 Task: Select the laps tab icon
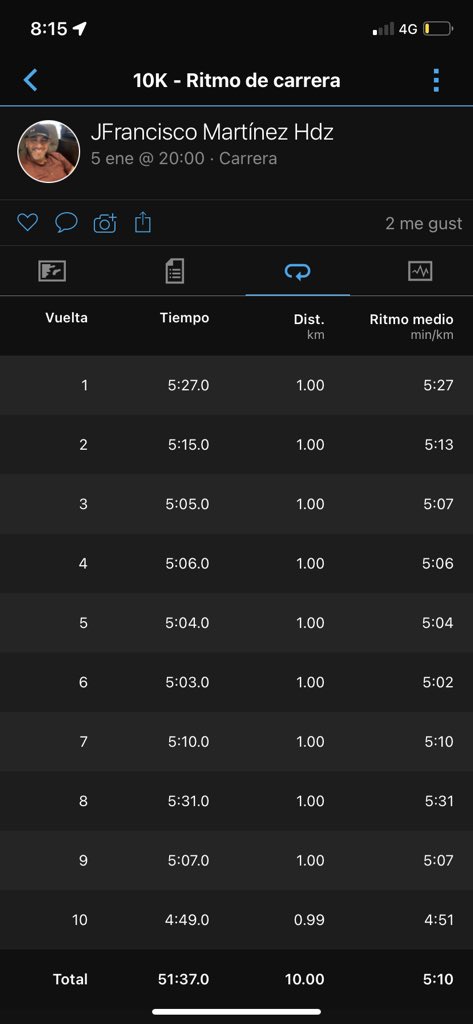(297, 271)
